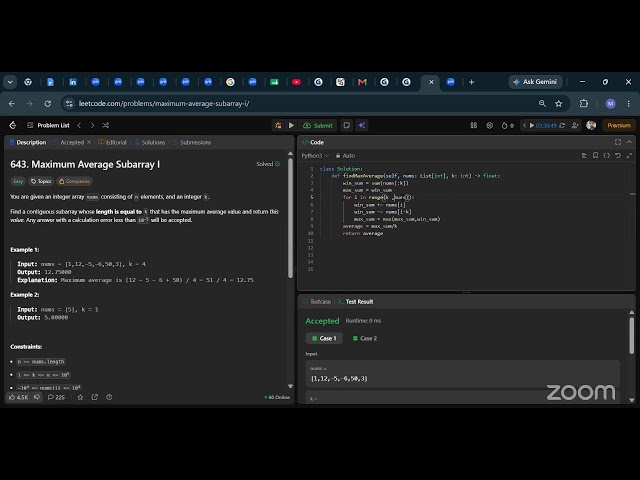This screenshot has width=640, height=480.
Task: Go to the next problem arrow
Action: click(x=92, y=125)
